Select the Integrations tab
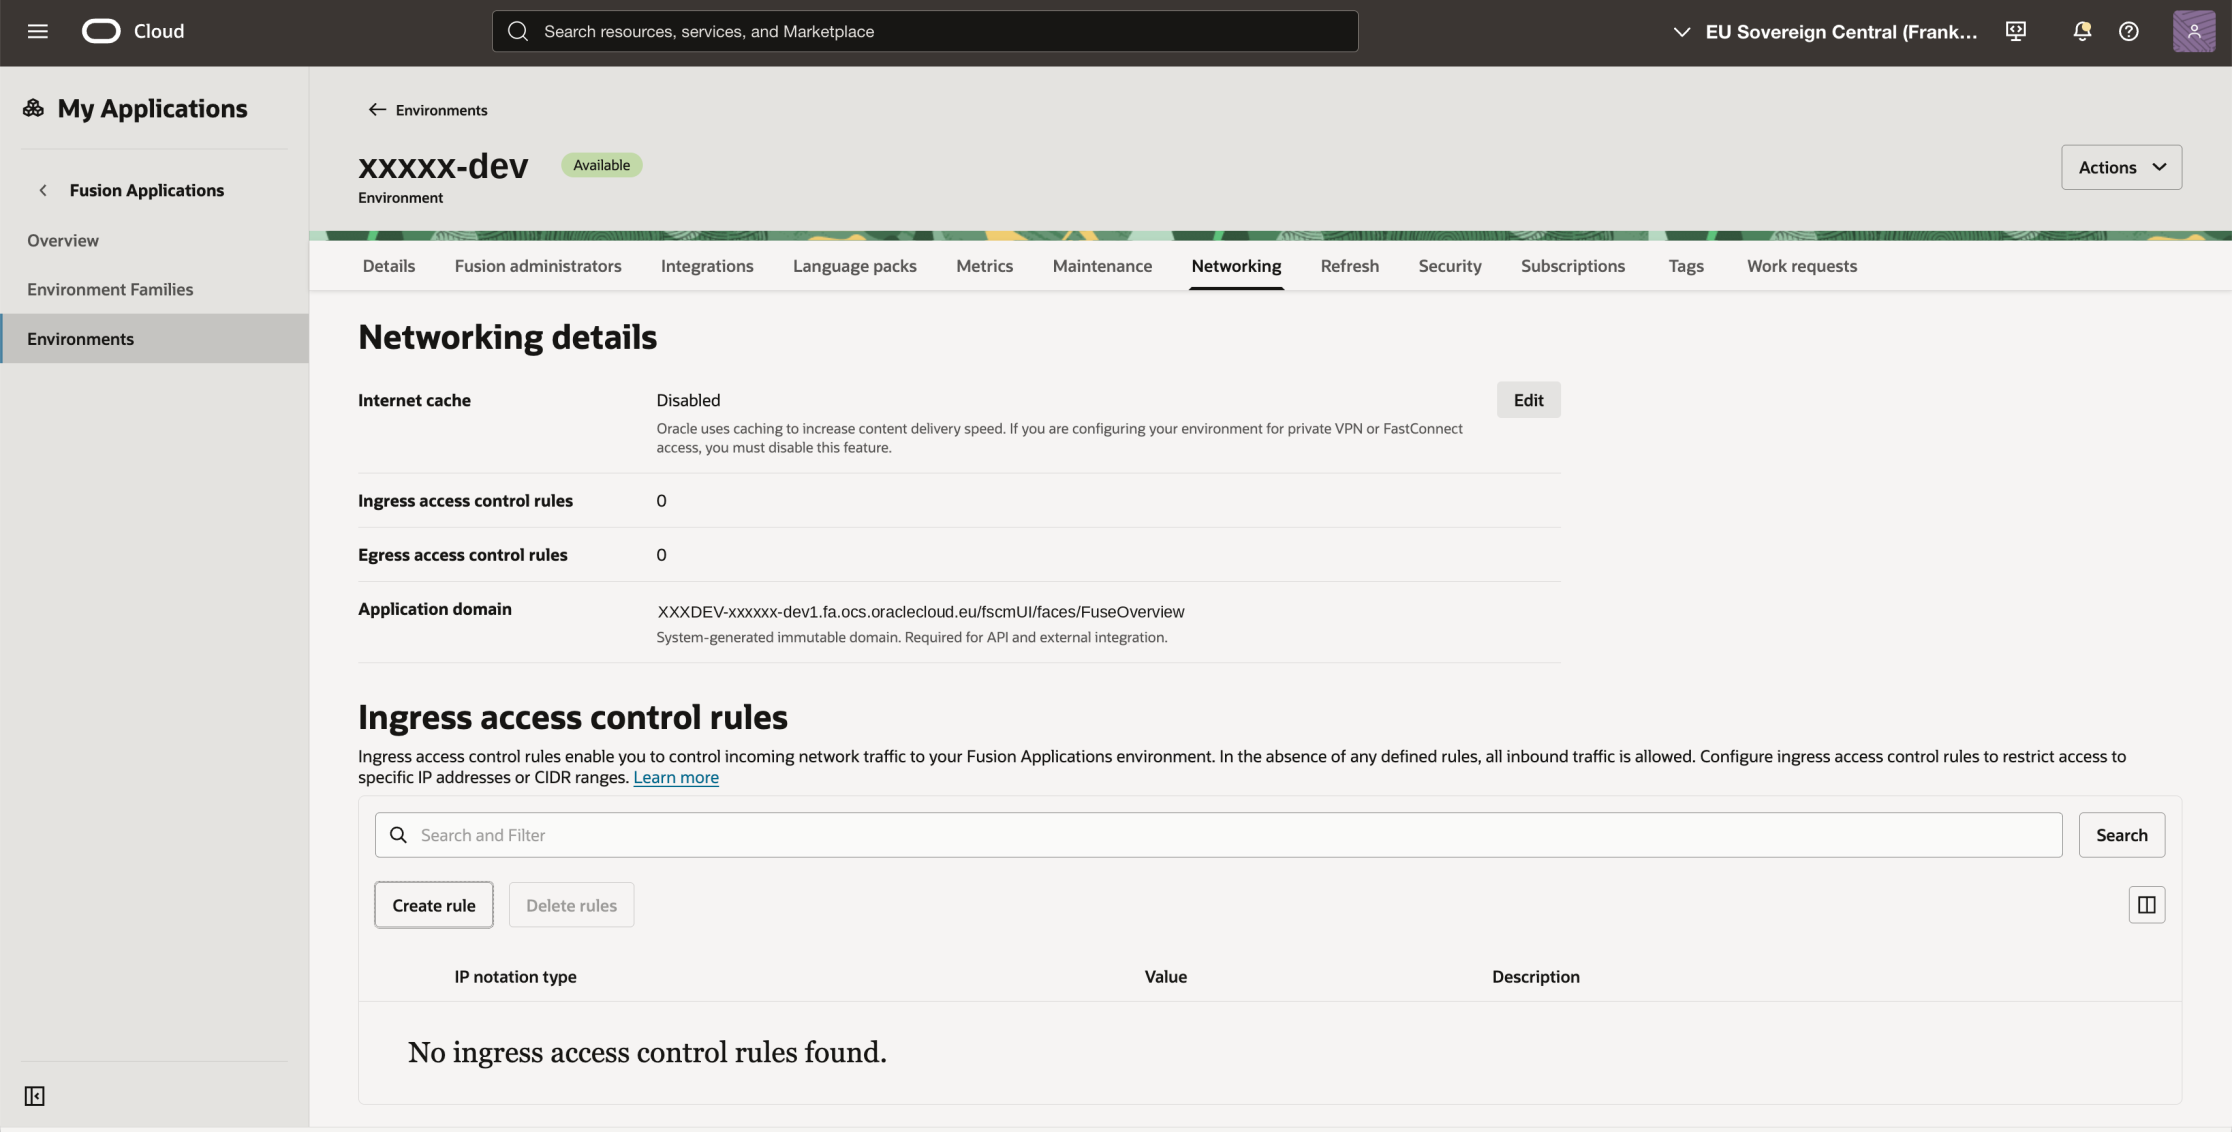The image size is (2232, 1132). tap(707, 266)
